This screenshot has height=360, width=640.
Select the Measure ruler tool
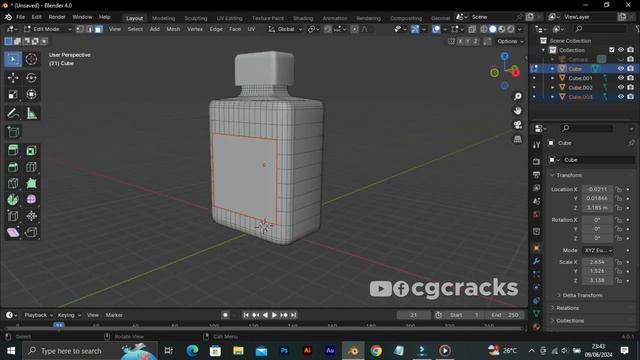coord(31,113)
